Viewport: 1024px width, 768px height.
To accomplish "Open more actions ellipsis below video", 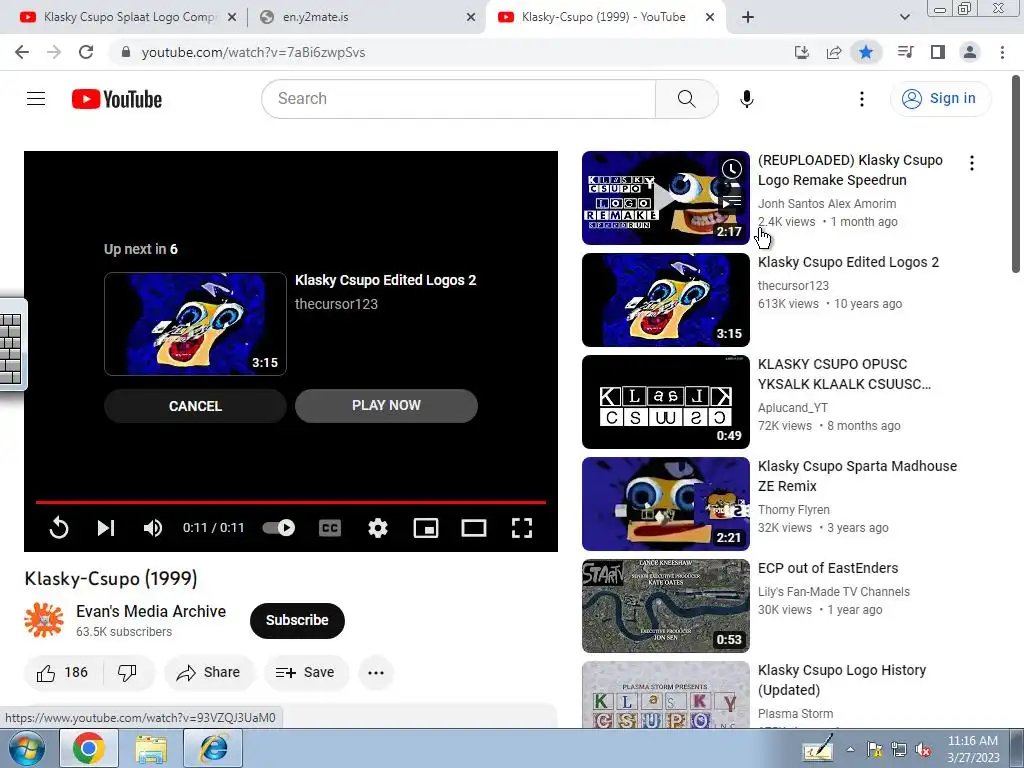I will [x=376, y=673].
